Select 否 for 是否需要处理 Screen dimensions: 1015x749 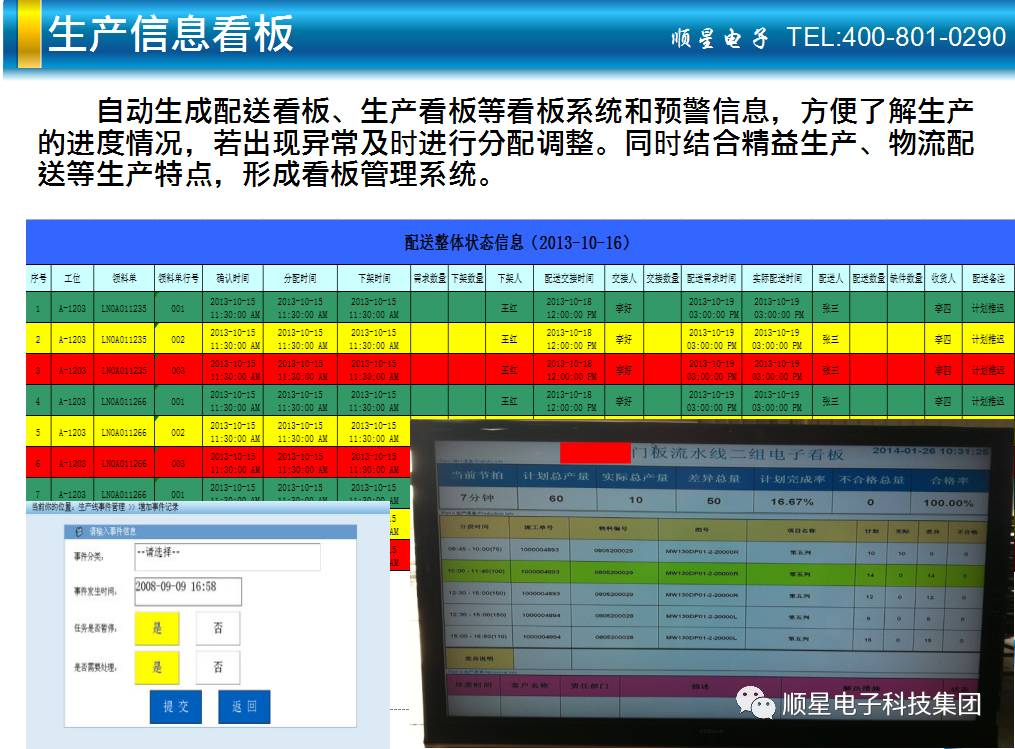(x=217, y=667)
